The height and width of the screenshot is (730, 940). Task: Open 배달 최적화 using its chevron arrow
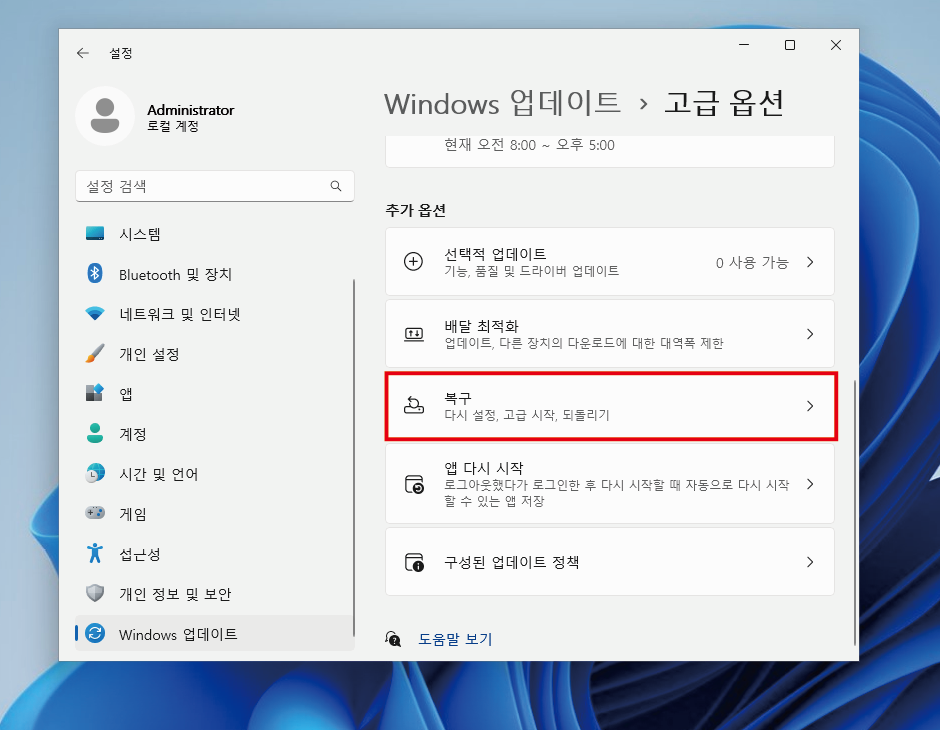[x=810, y=334]
